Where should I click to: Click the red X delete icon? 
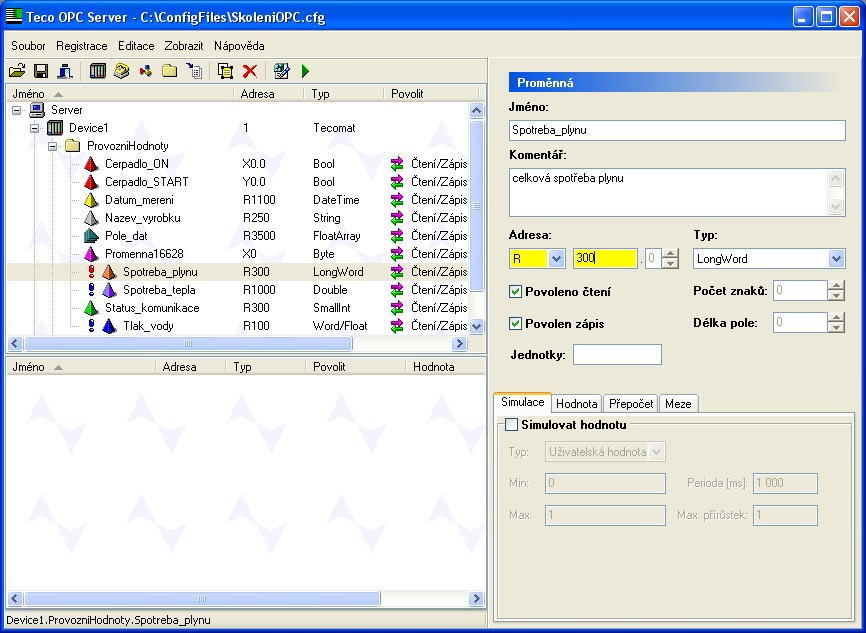point(250,71)
